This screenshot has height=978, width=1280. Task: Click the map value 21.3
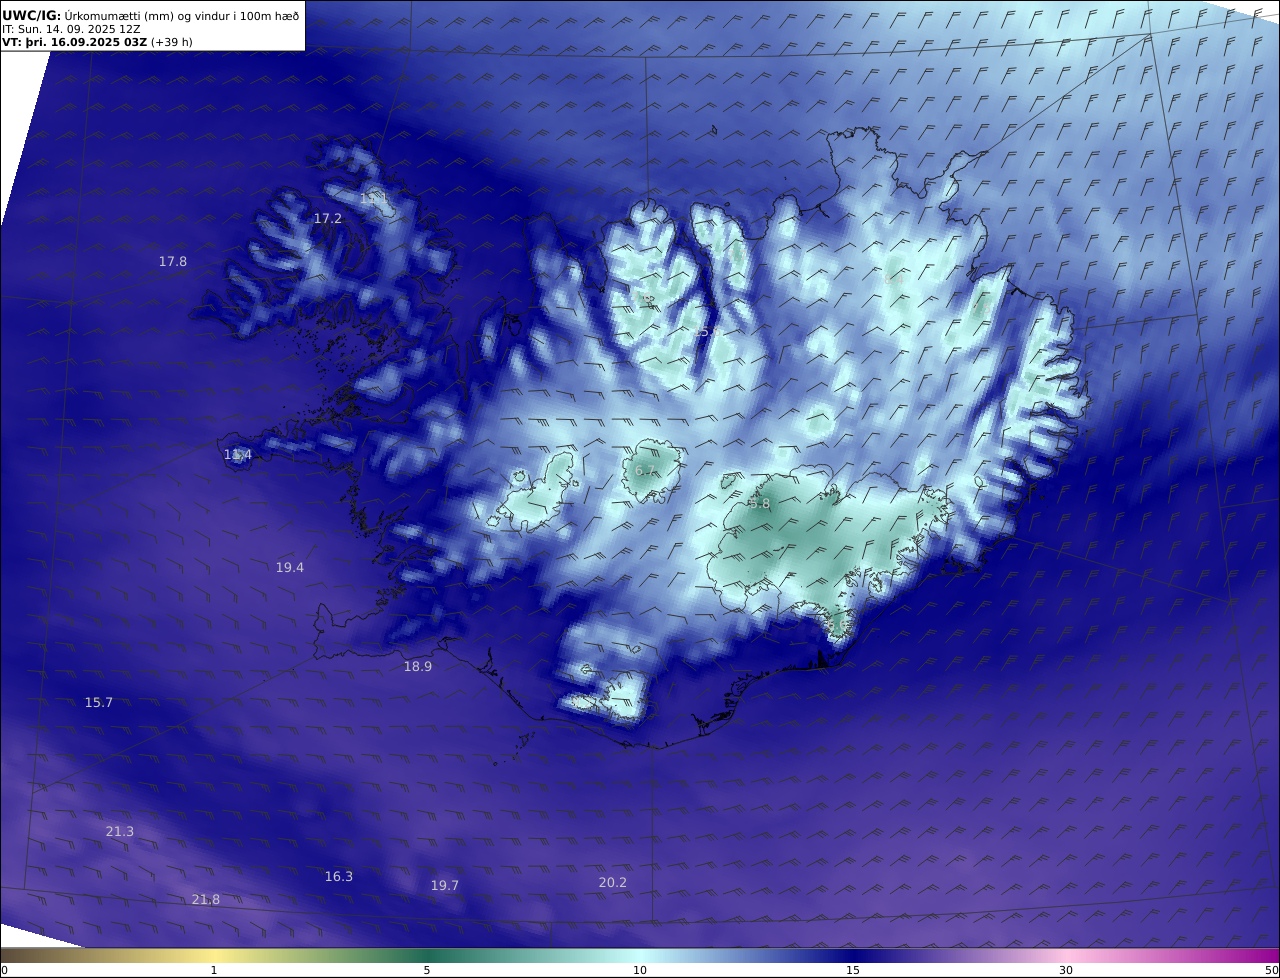click(120, 831)
